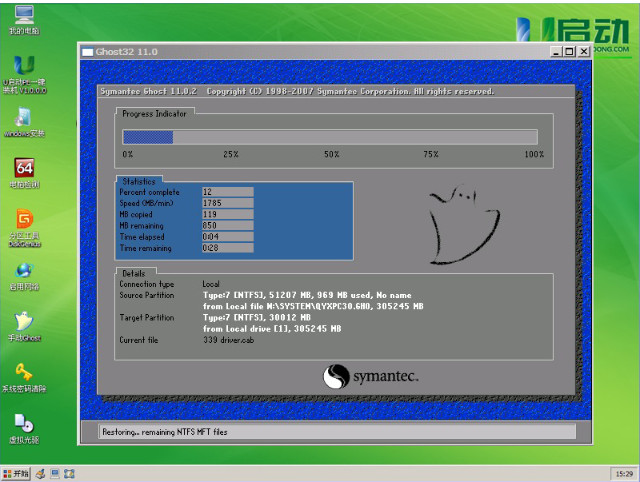Launch the virtual CD drive icon

click(x=24, y=425)
